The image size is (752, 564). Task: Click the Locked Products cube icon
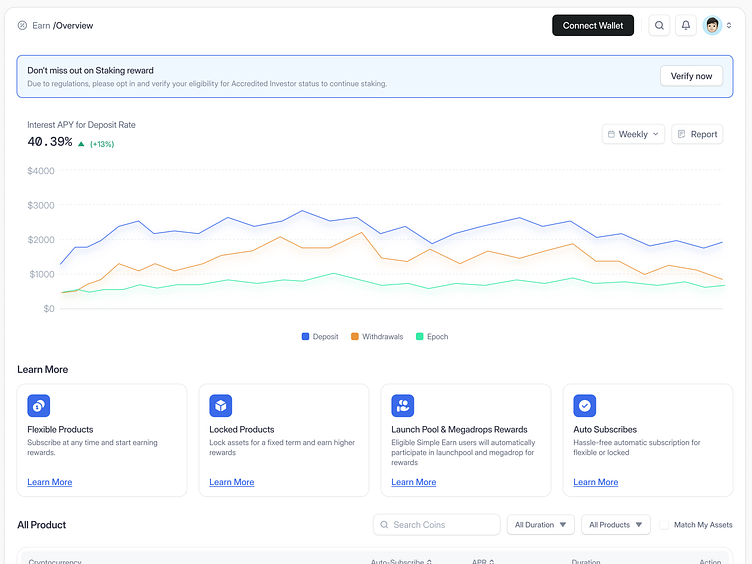tap(220, 405)
